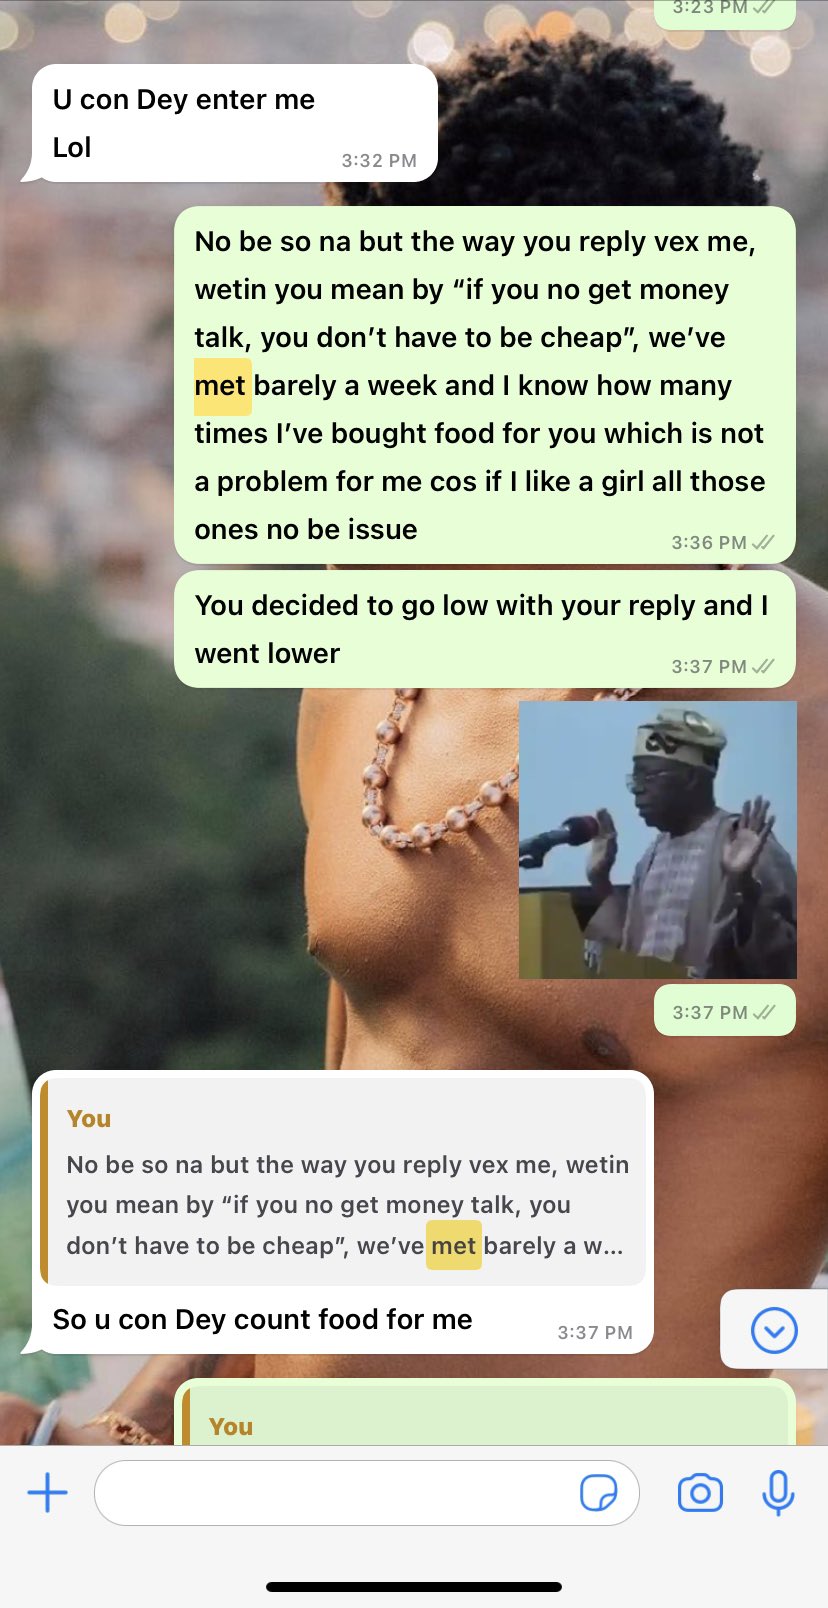828x1608 pixels.
Task: Open the sent meme image thumbnail
Action: (658, 839)
